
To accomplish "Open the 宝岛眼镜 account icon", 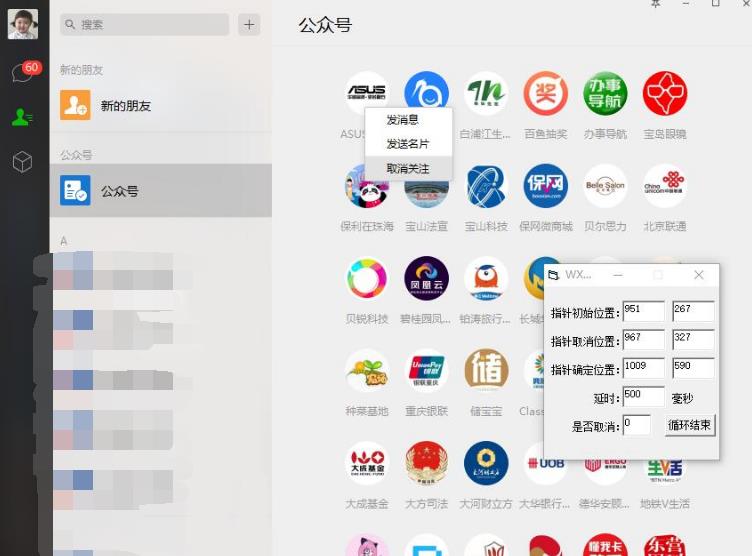I will point(664,94).
